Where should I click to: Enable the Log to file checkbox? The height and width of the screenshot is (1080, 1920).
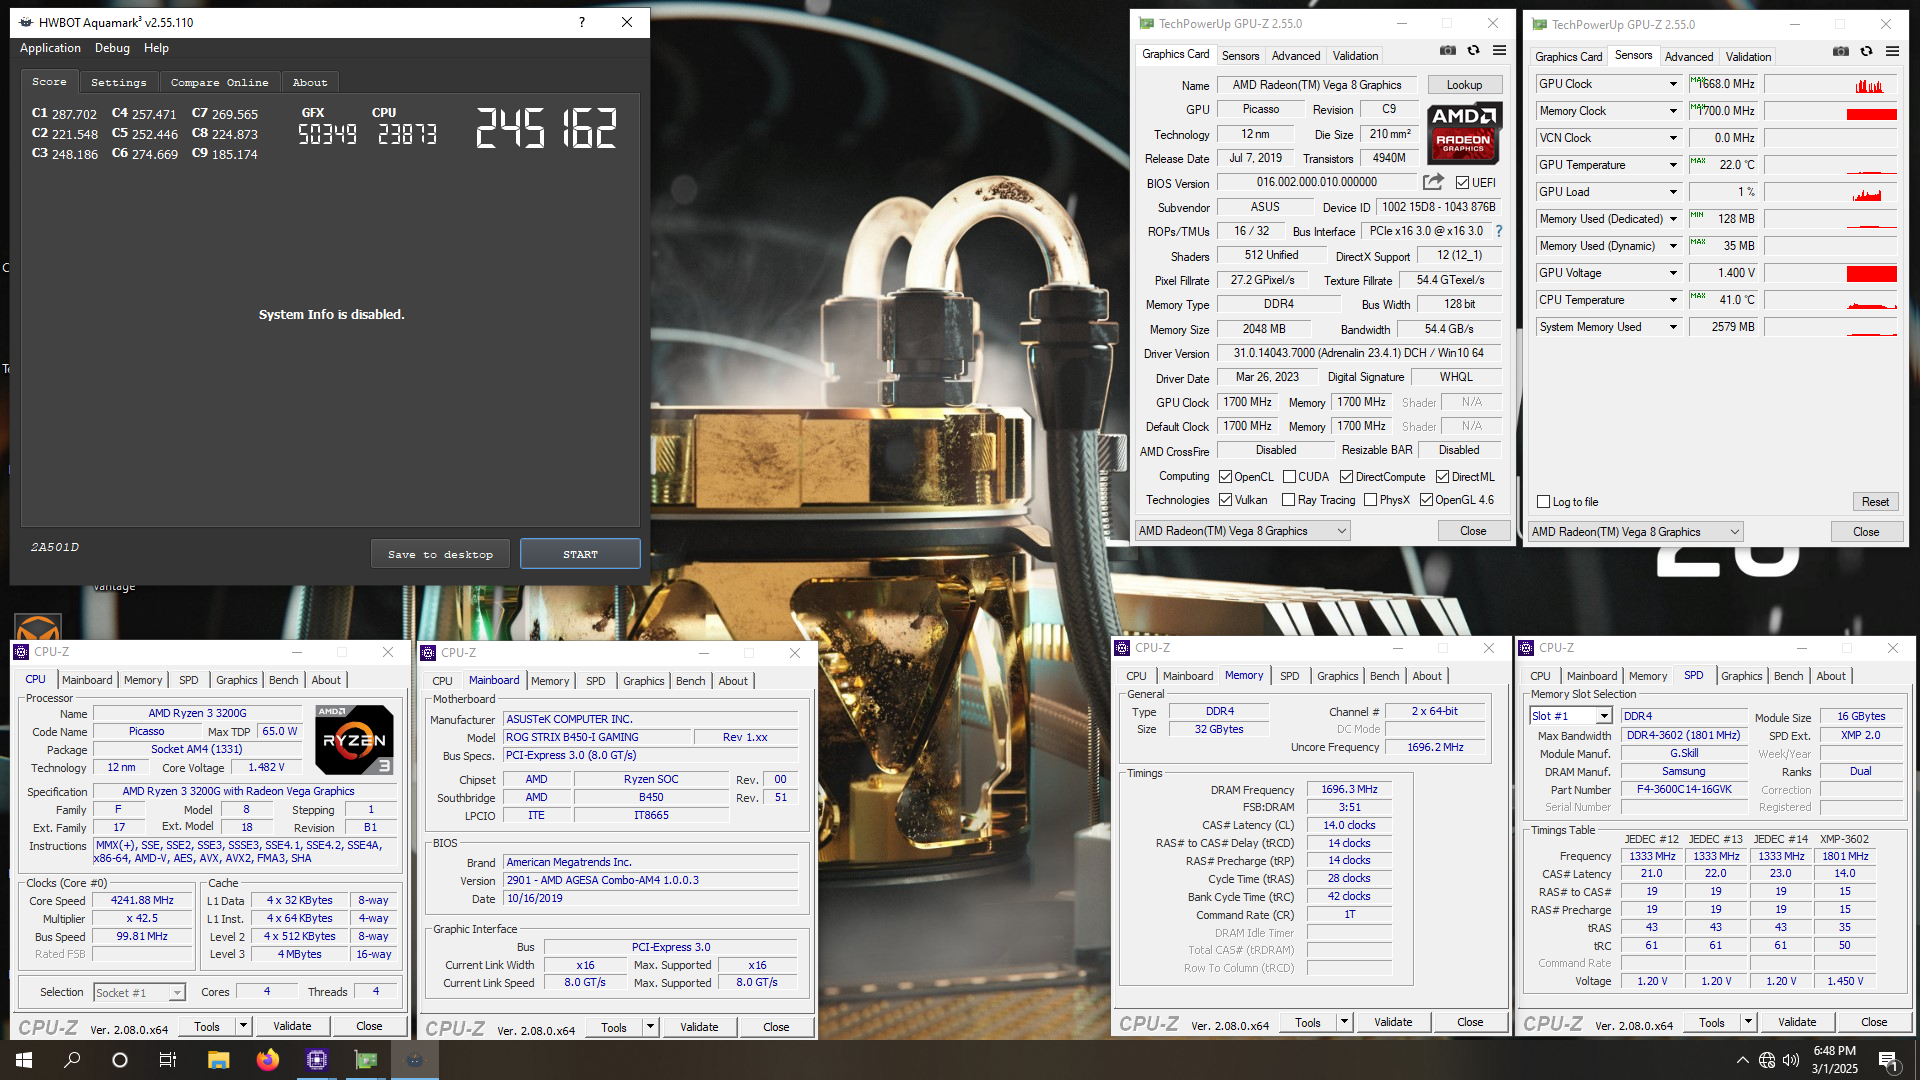1543,502
